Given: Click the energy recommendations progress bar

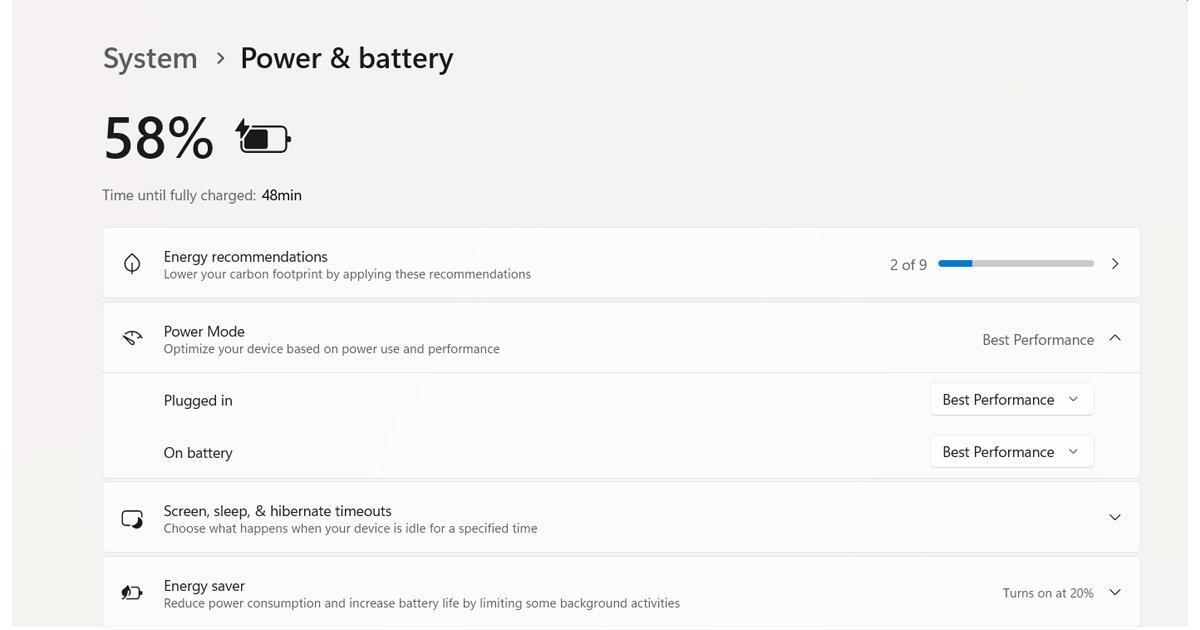Looking at the screenshot, I should click(x=1016, y=263).
